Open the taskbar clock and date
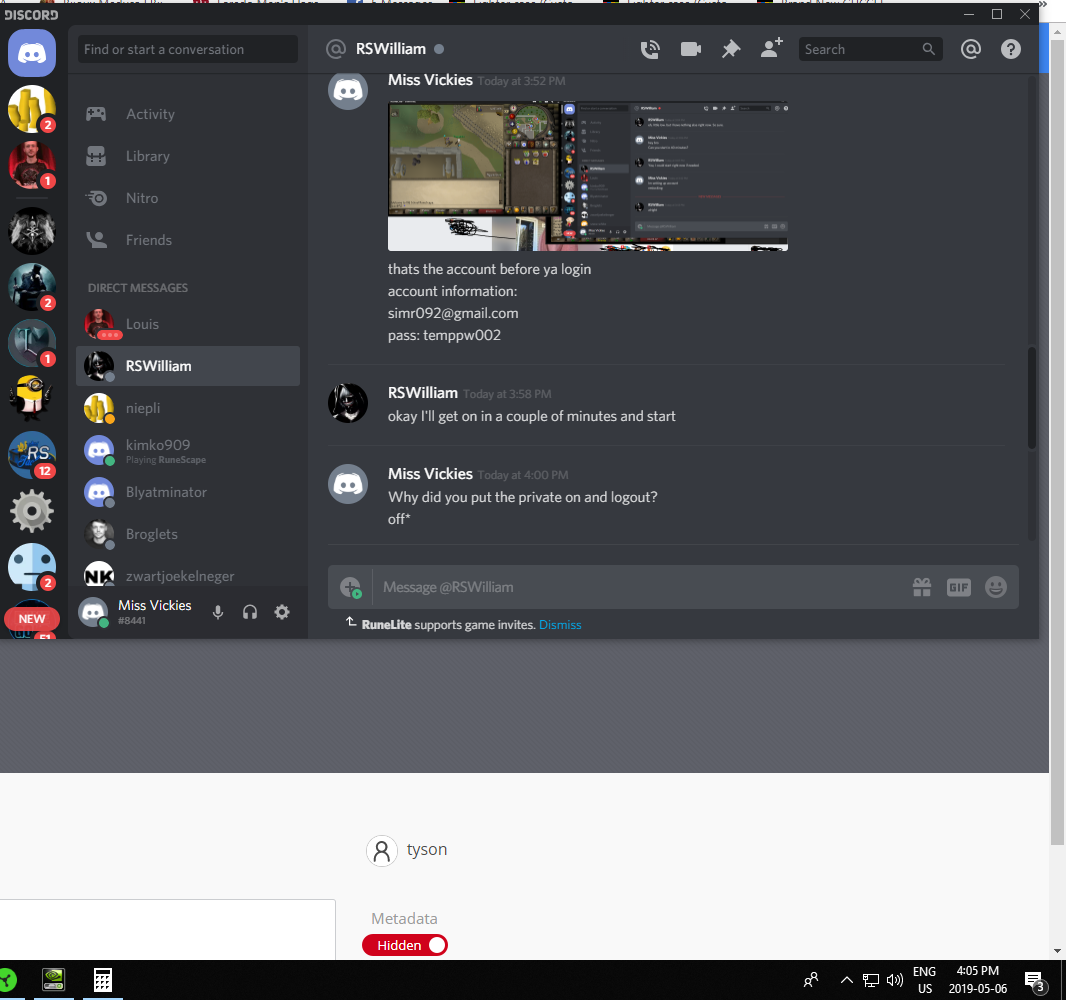This screenshot has height=1000, width=1066. [978, 980]
